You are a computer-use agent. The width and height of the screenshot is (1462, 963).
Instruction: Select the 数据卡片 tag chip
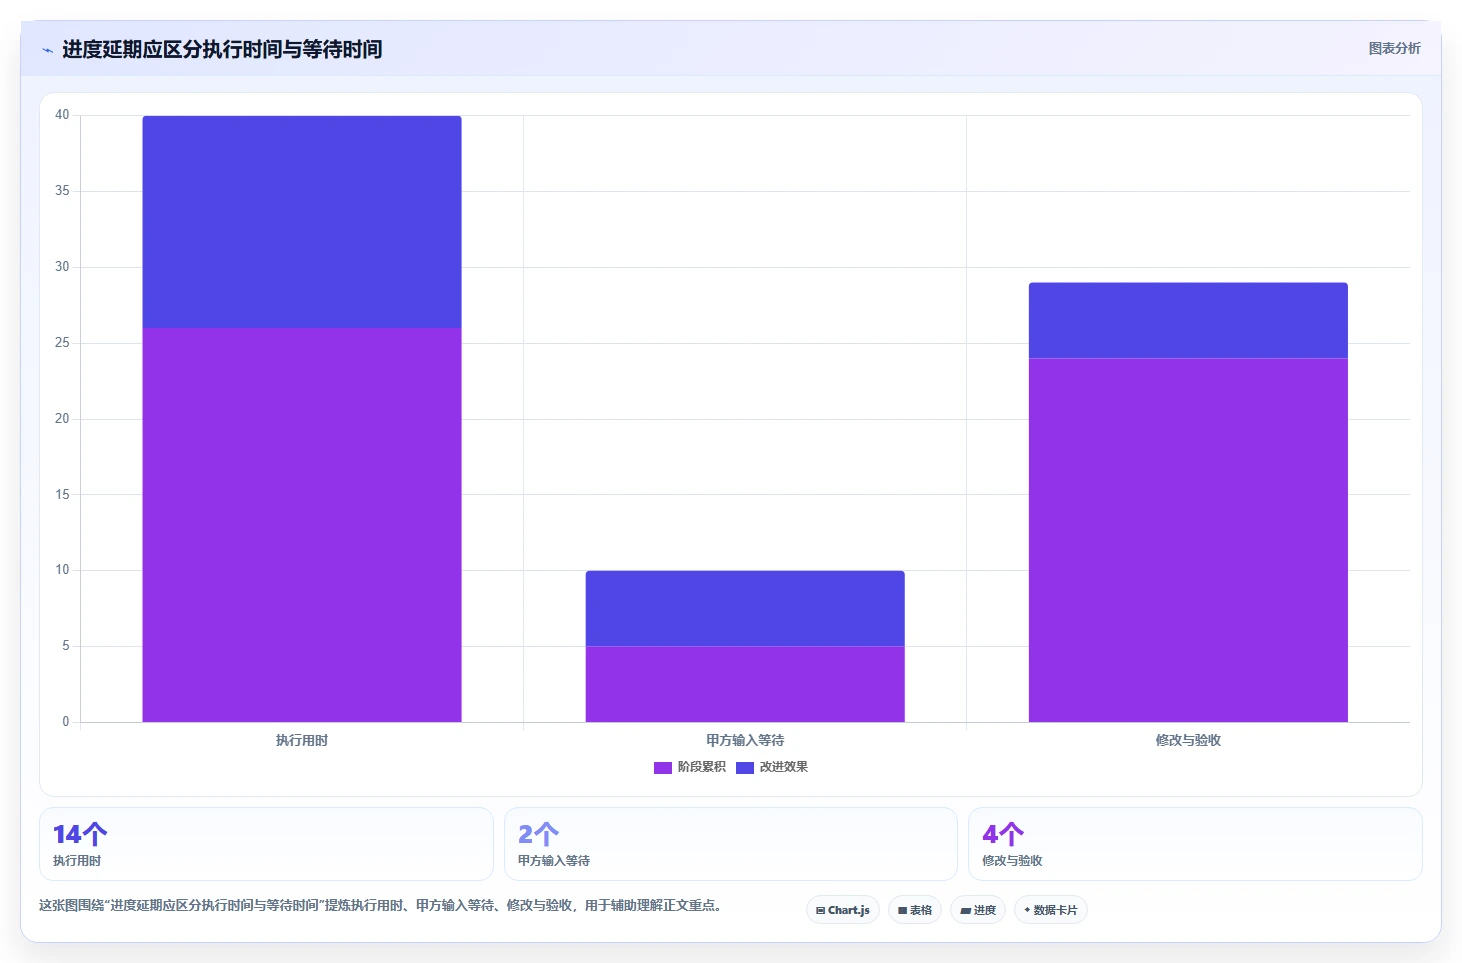pos(1051,910)
